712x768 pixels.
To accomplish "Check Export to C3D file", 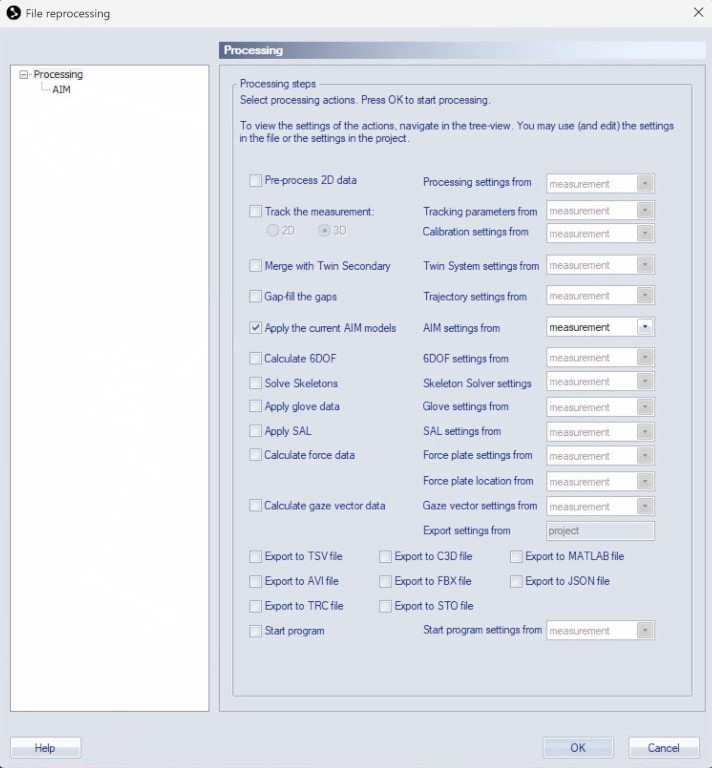I will click(385, 557).
